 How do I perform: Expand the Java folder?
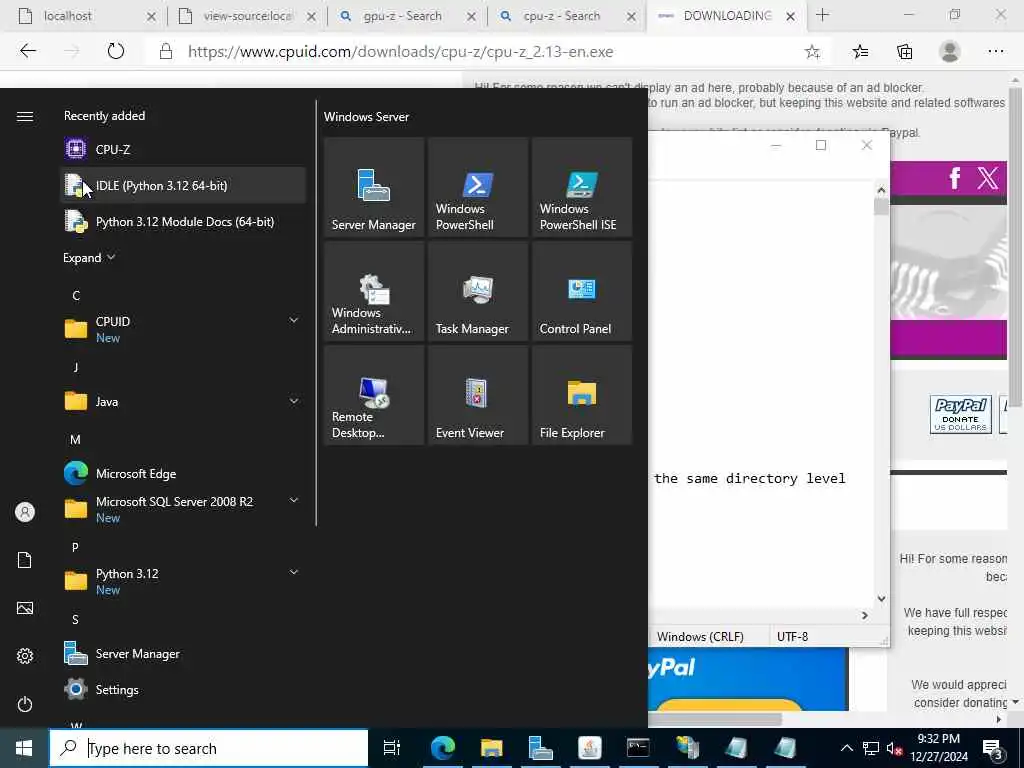pos(294,401)
